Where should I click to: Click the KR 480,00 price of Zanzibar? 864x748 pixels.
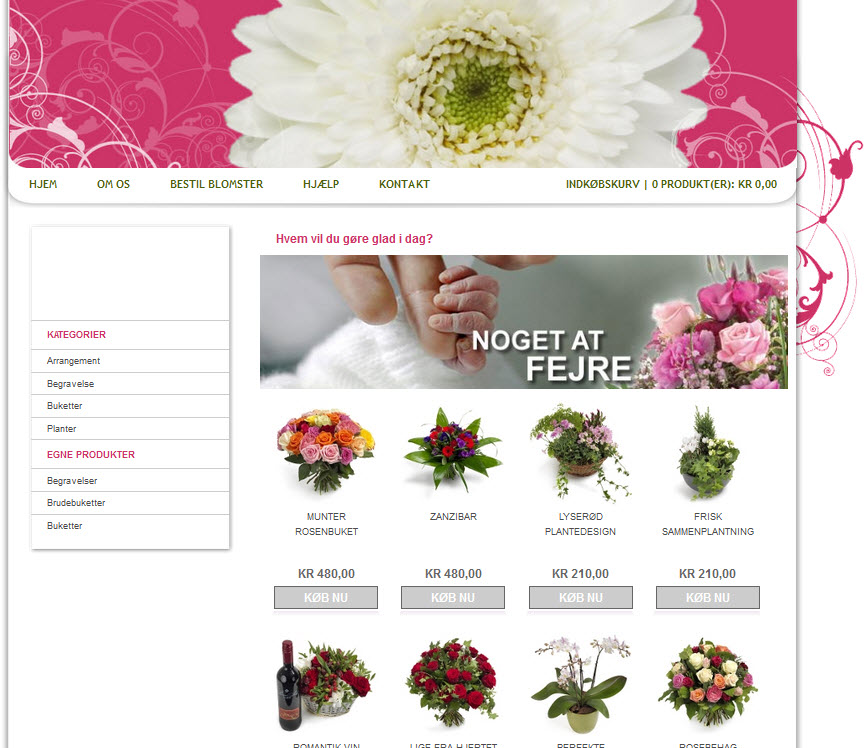pos(453,574)
